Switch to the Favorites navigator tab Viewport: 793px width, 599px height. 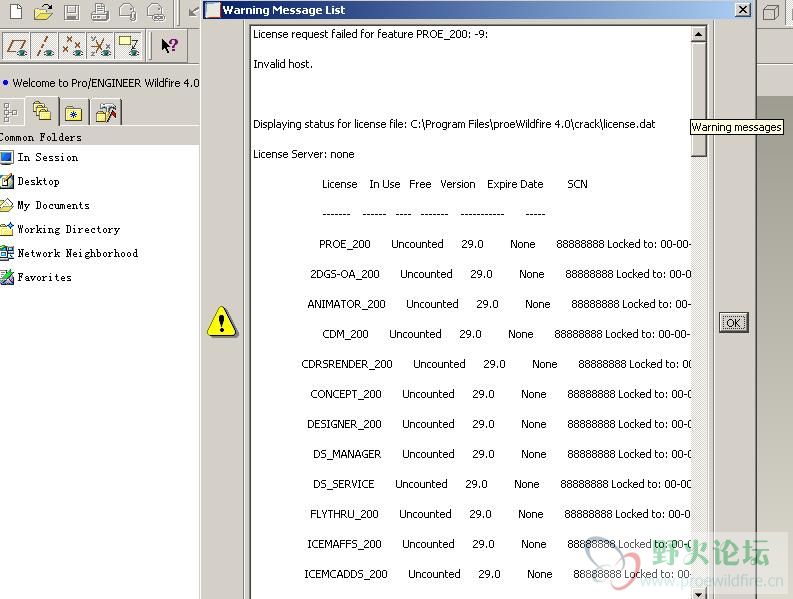point(74,112)
